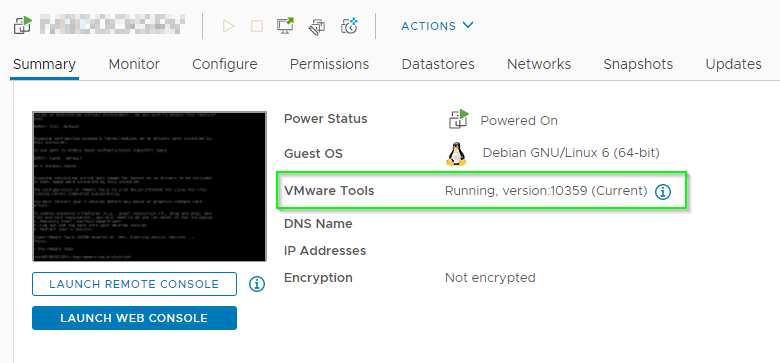780x363 pixels.
Task: Click info icon beside VMware Tools version
Action: (x=663, y=191)
